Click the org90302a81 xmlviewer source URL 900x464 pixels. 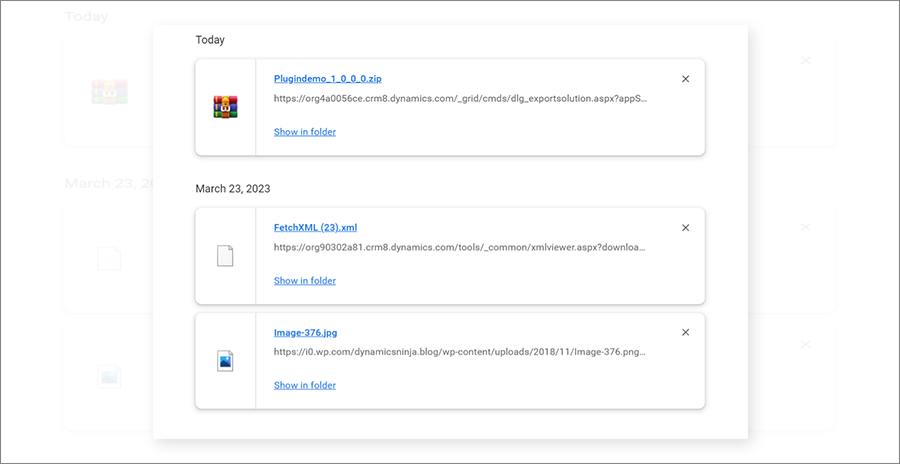(460, 247)
